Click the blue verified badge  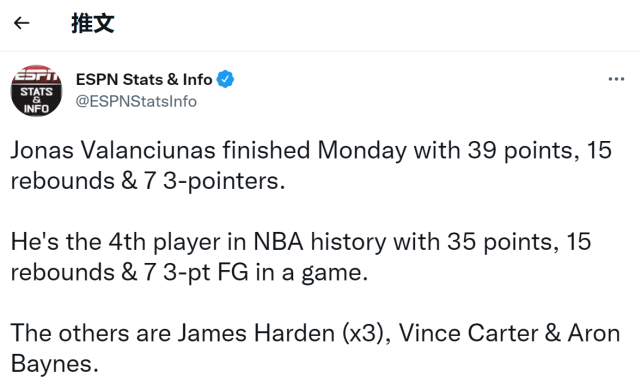click(x=225, y=79)
